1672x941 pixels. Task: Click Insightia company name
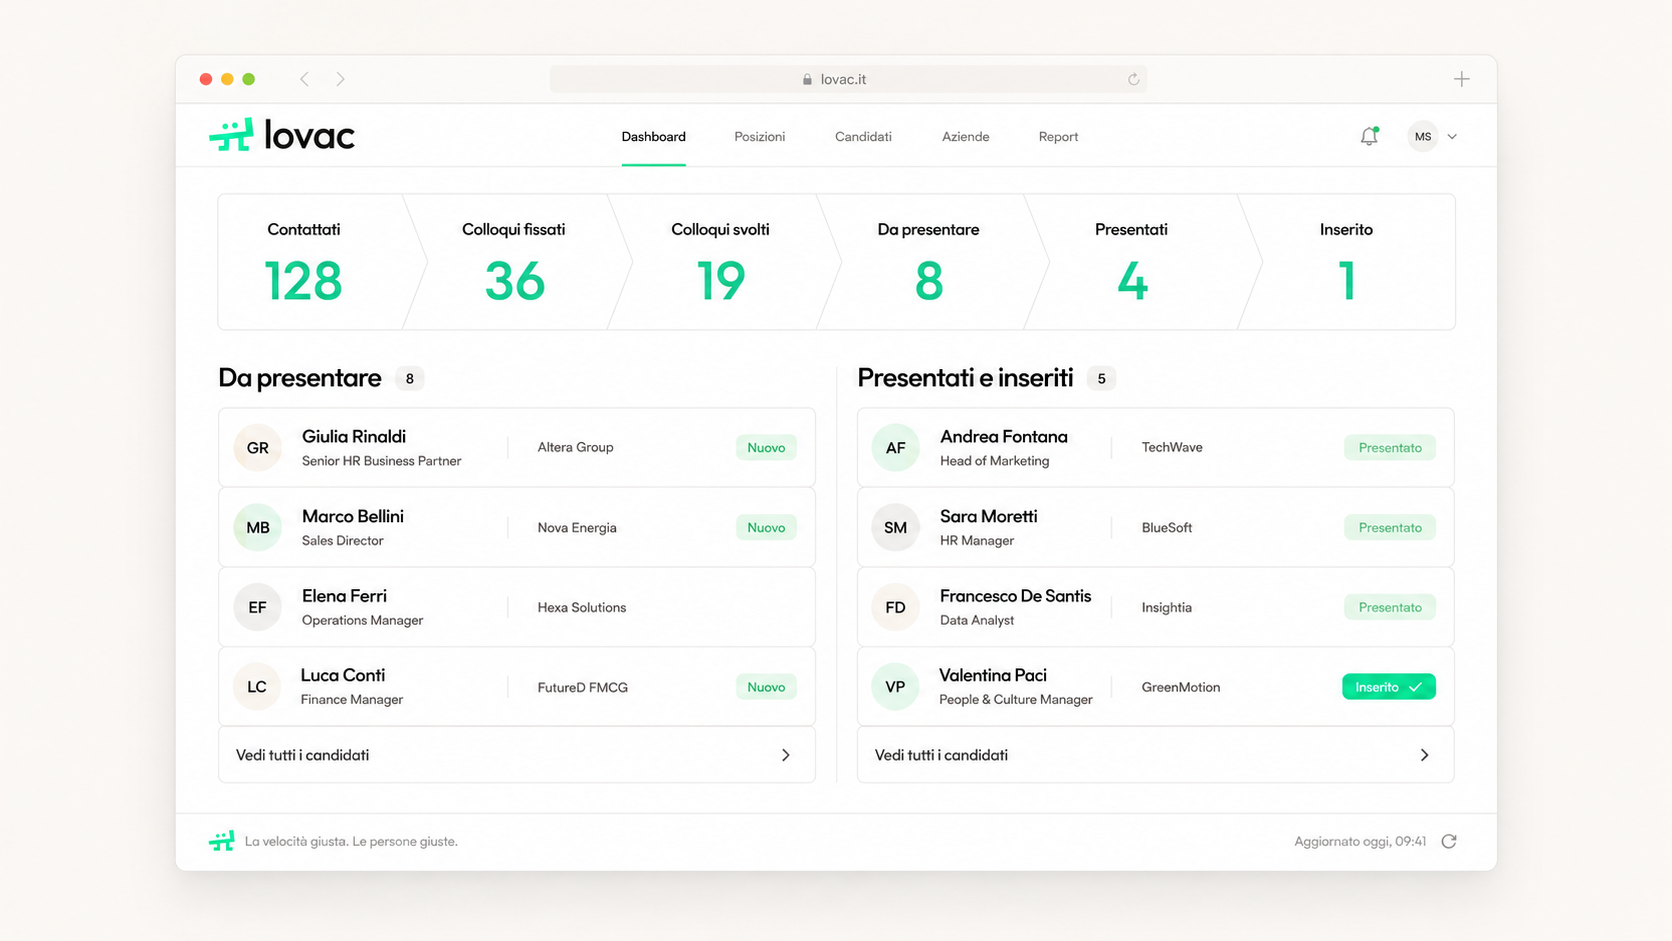1167,607
